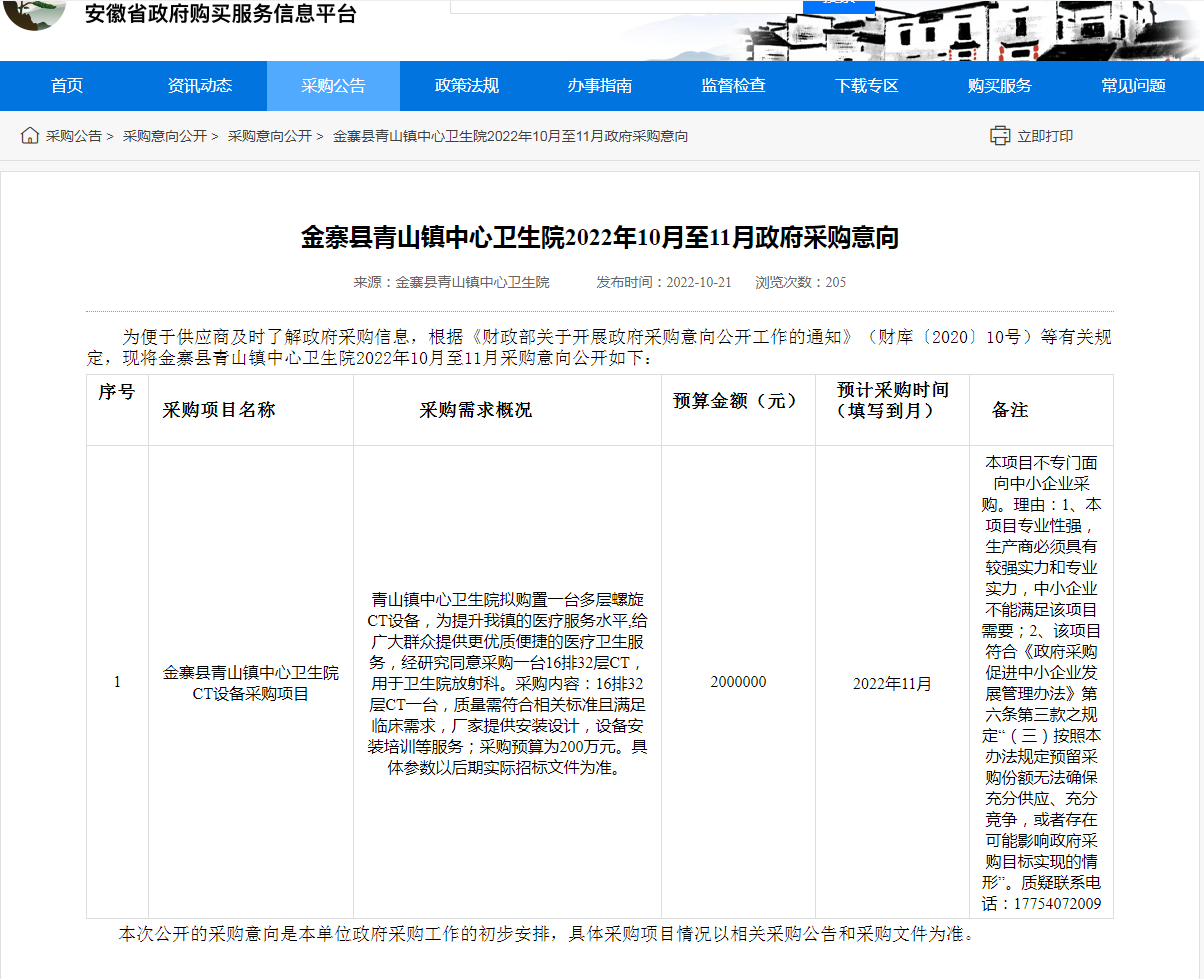Click the first 采购意向公开 breadcrumb
The image size is (1204, 979).
[164, 136]
